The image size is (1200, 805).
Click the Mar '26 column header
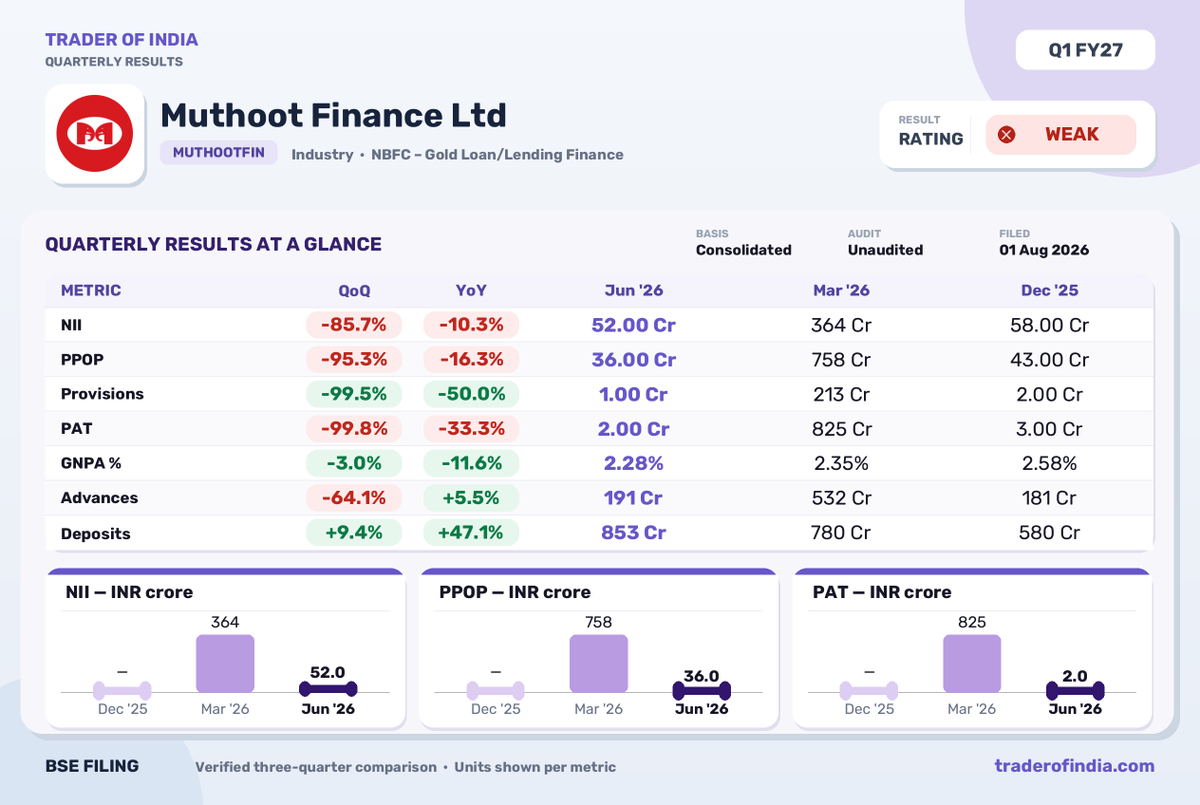tap(841, 291)
